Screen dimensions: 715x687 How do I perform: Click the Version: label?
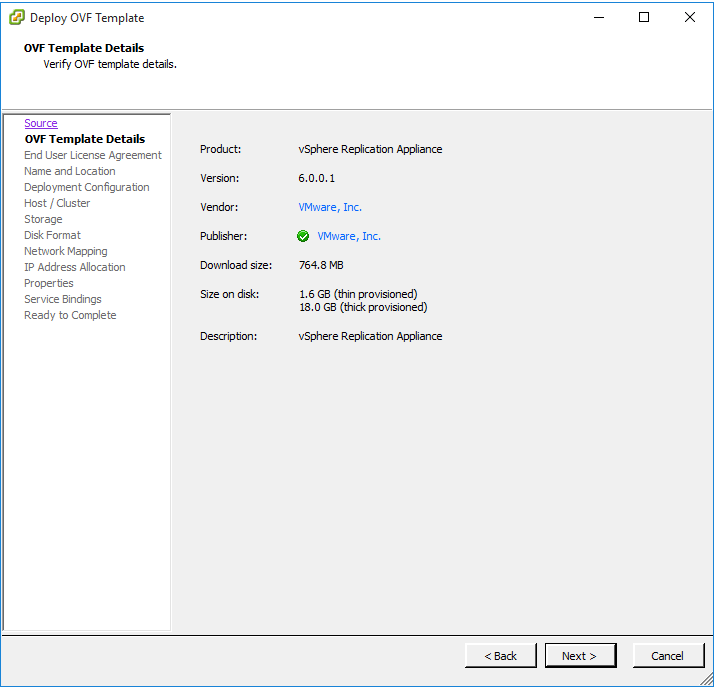pyautogui.click(x=219, y=178)
